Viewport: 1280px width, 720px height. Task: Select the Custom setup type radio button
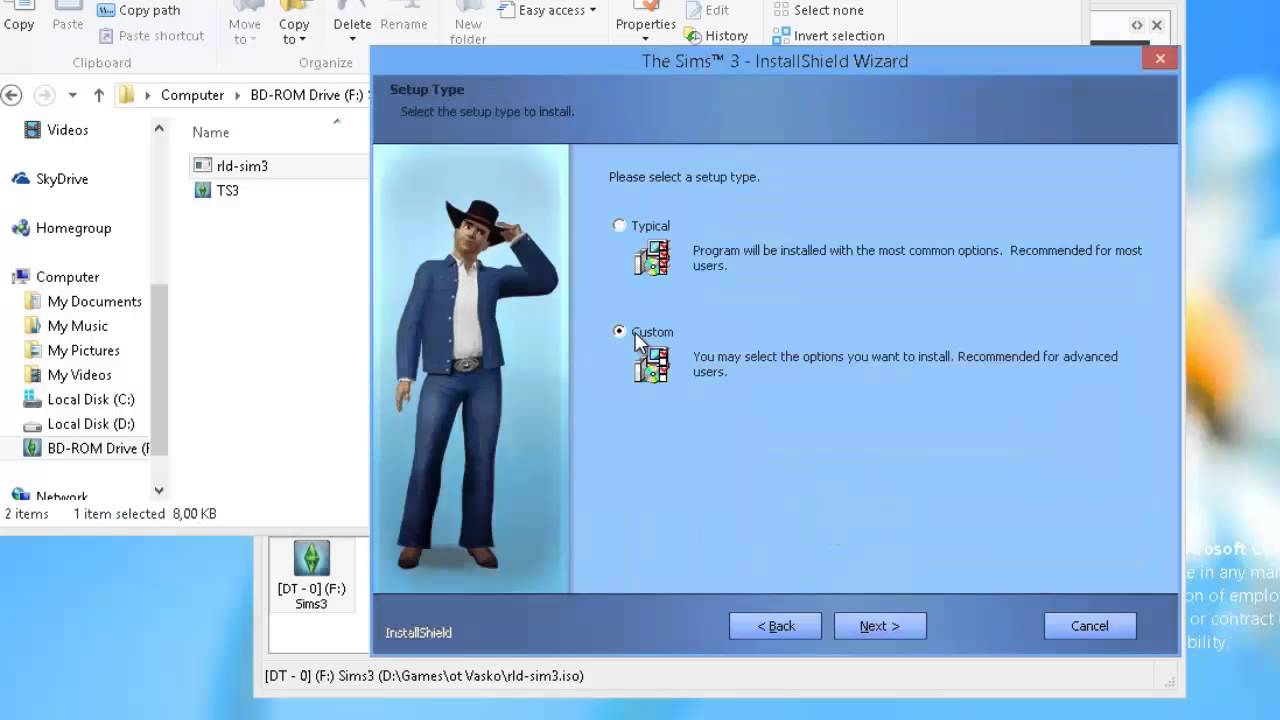619,331
